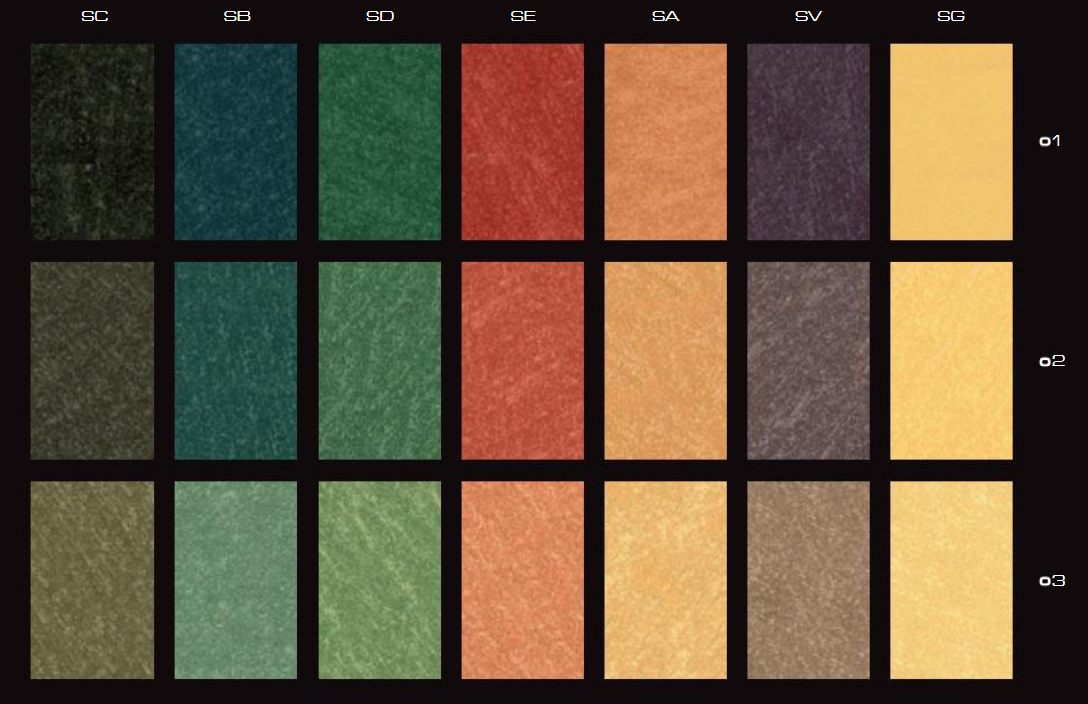1088x704 pixels.
Task: Choose the dark green SD swatch in row 01
Action: (x=379, y=141)
